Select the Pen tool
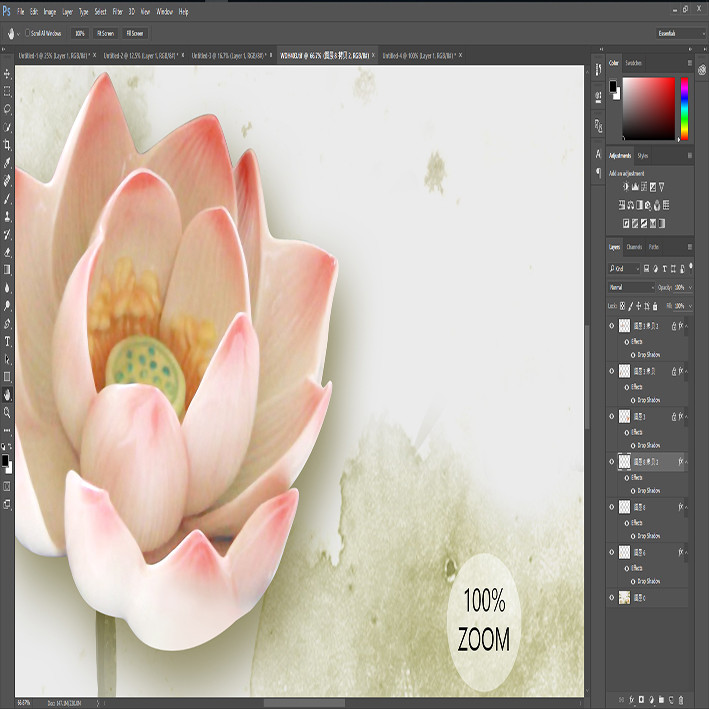 [7, 324]
